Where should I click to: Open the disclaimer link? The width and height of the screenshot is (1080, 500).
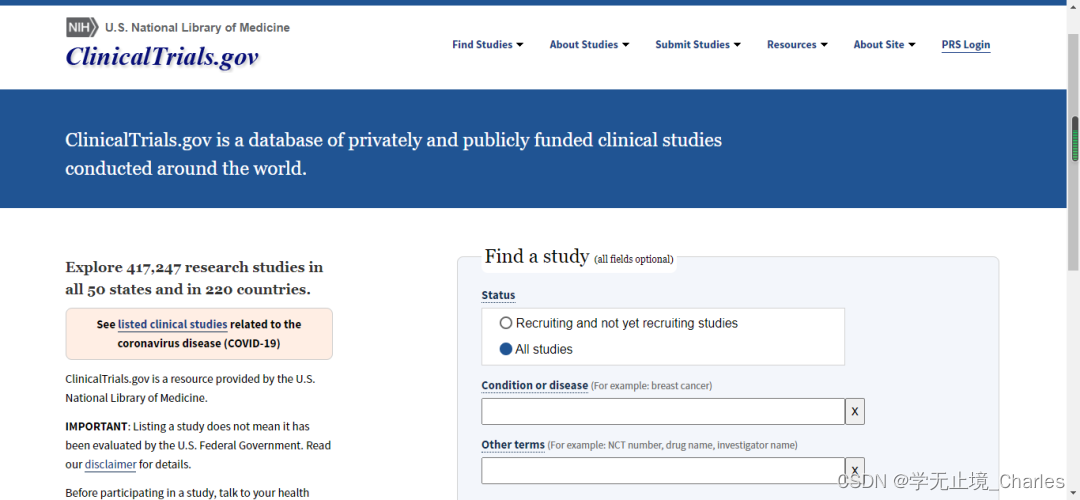[x=110, y=464]
